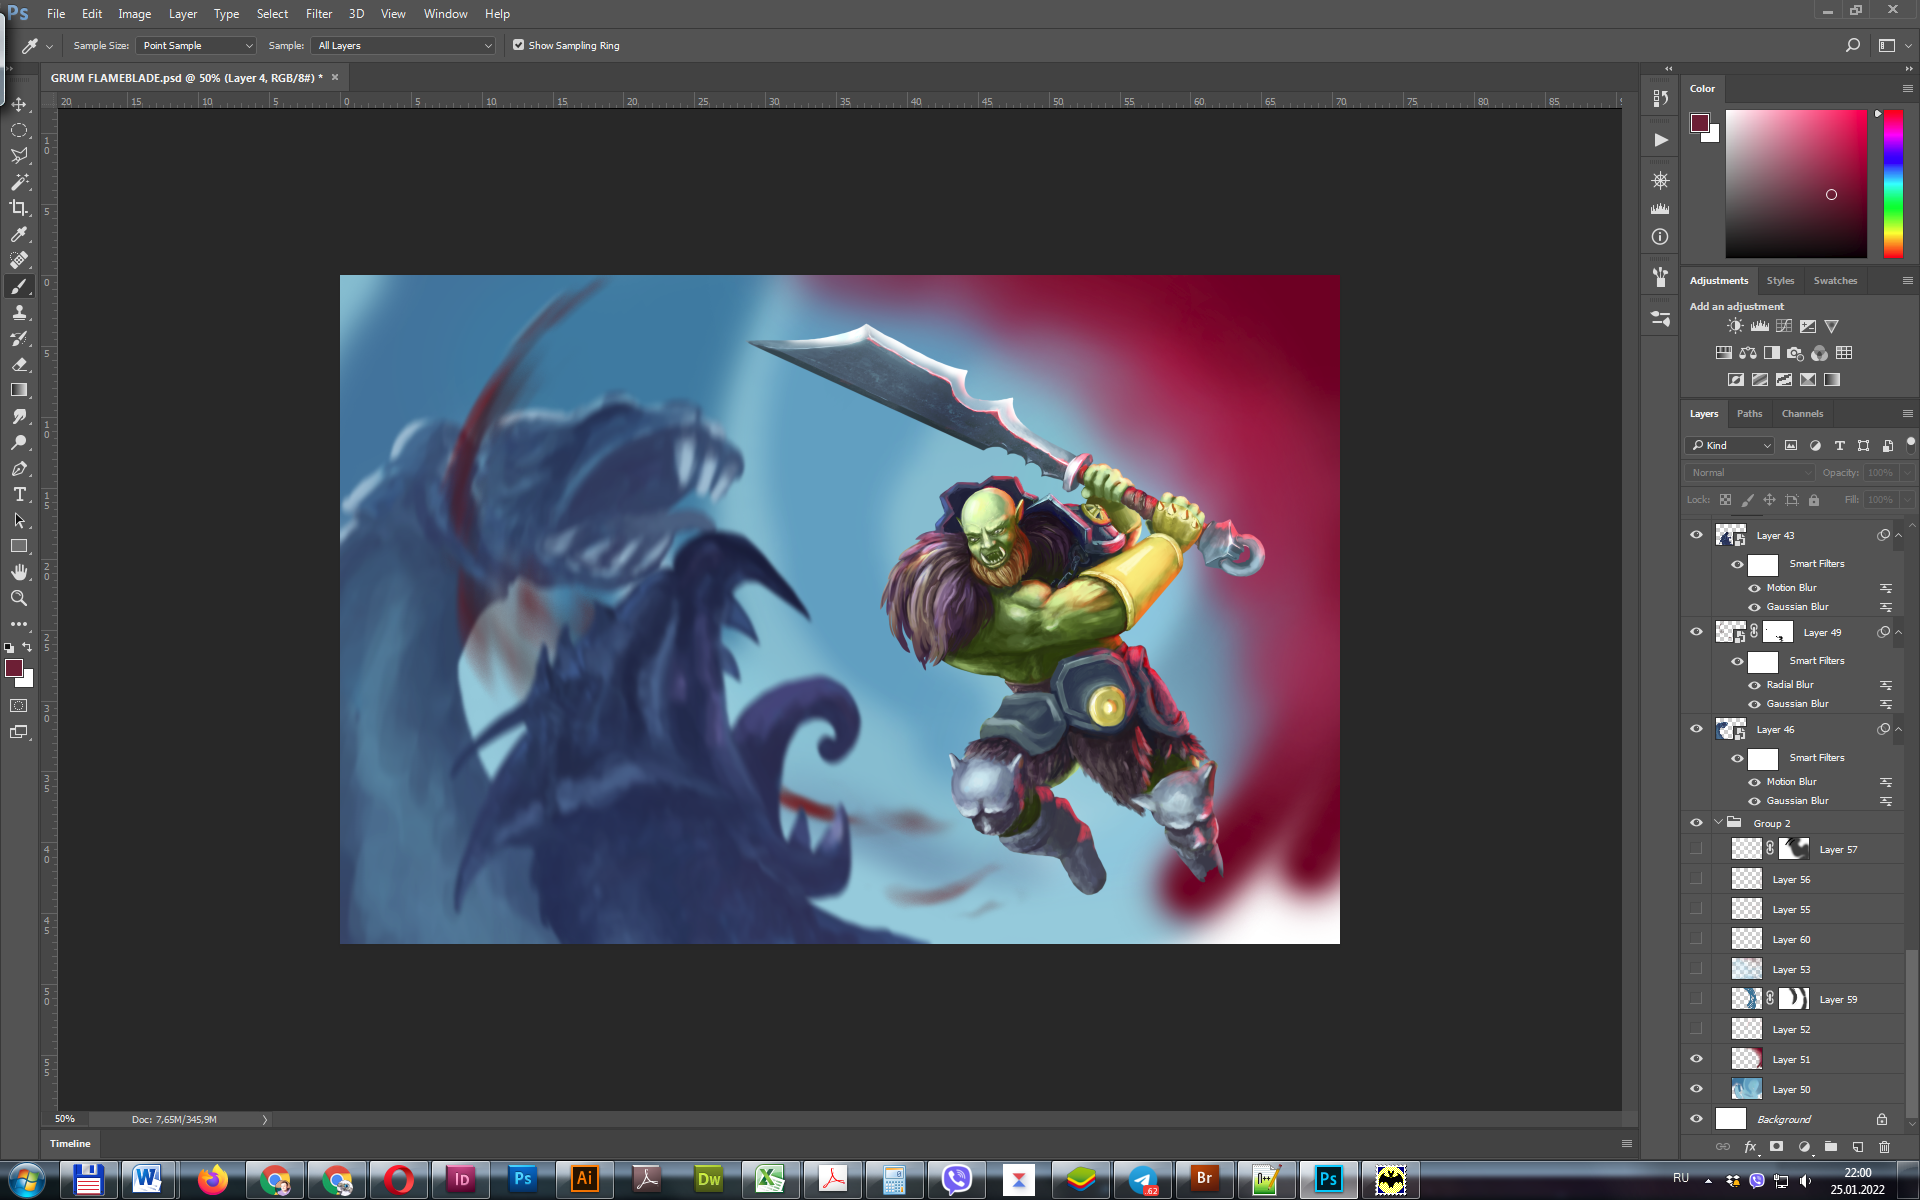1920x1200 pixels.
Task: Hide Layer 51 visibility
Action: (1696, 1059)
